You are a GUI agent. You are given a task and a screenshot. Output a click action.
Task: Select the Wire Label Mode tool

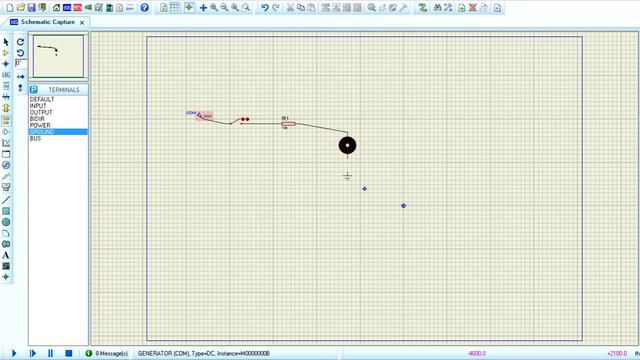6,75
